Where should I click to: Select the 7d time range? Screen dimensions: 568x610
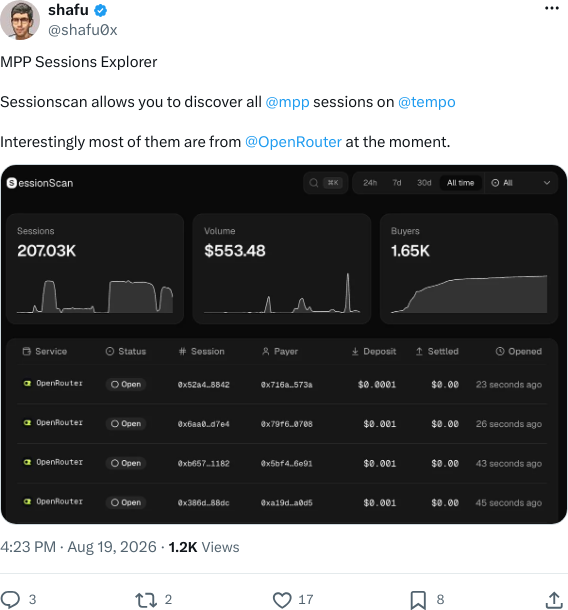coord(397,183)
